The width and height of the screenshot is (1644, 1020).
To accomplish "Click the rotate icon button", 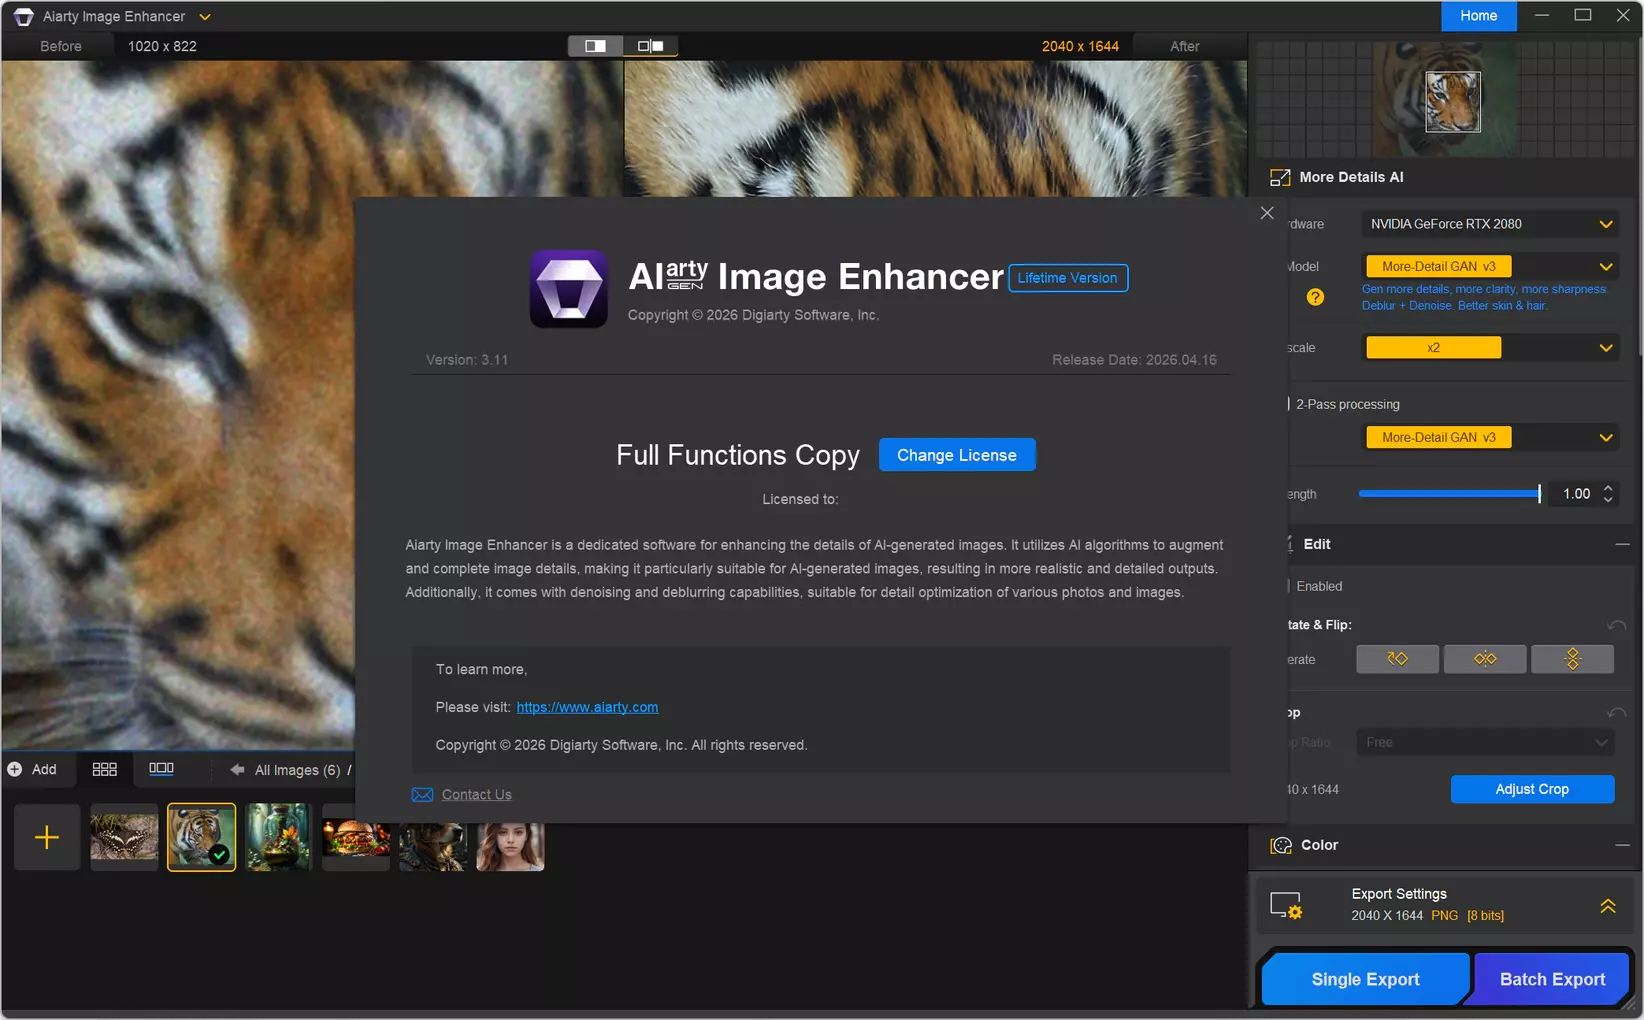I will [x=1397, y=659].
